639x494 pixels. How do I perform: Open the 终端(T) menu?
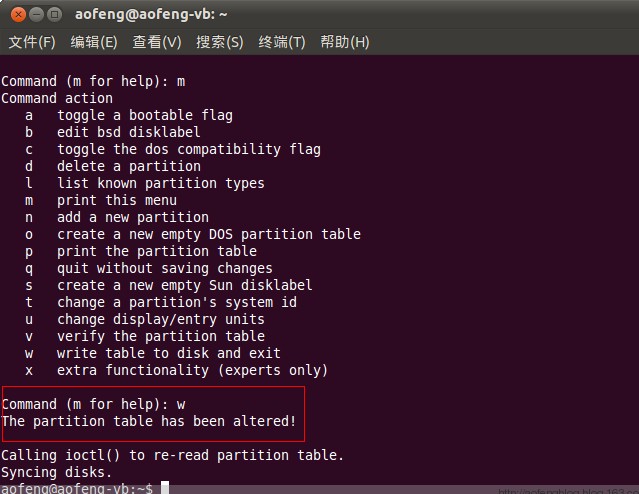(282, 42)
